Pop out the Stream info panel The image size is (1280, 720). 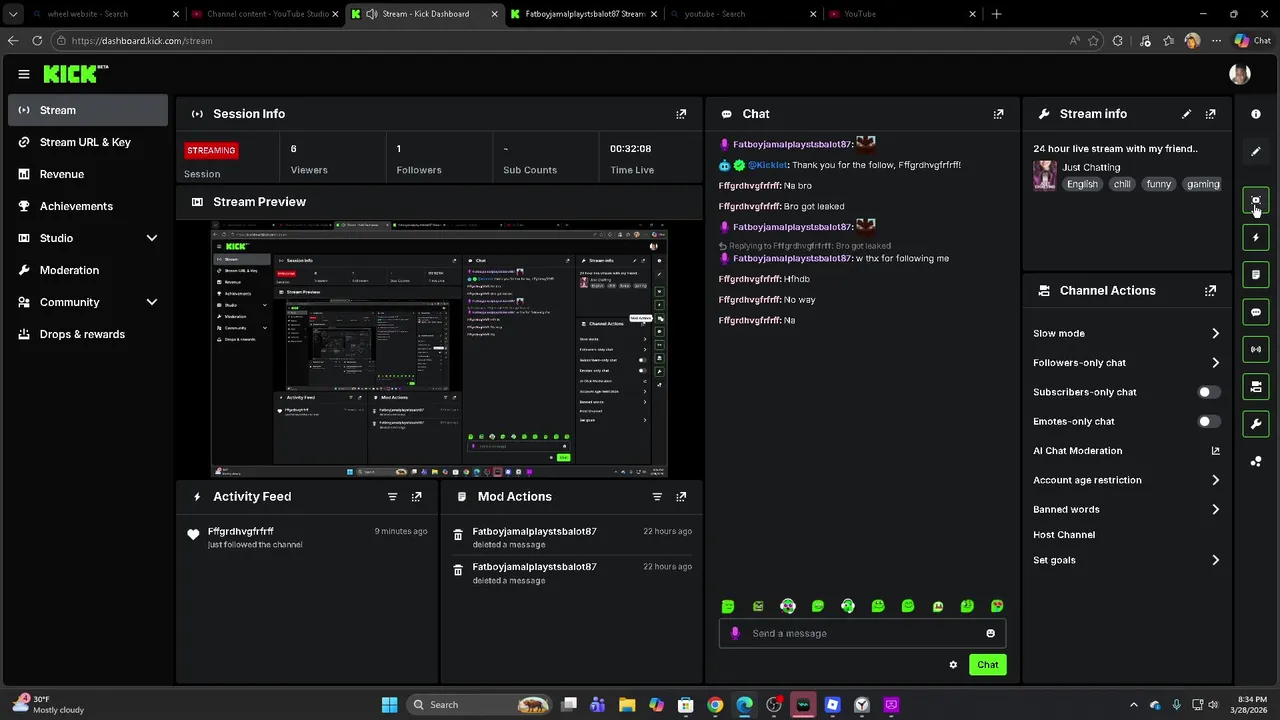pos(1210,114)
